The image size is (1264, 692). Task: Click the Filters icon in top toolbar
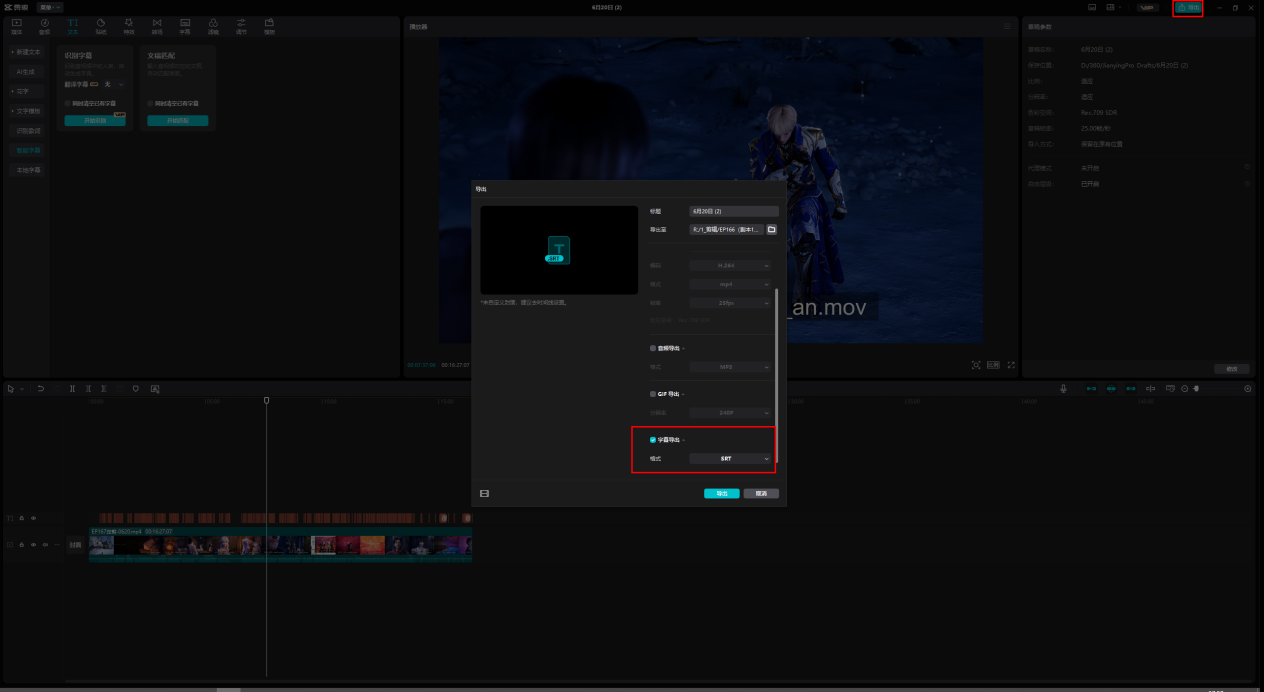213,24
